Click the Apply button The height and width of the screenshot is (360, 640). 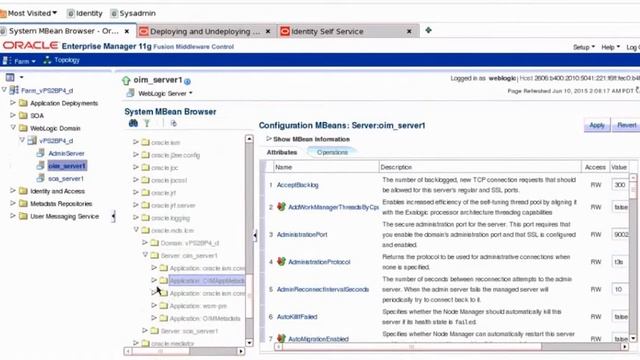597,125
